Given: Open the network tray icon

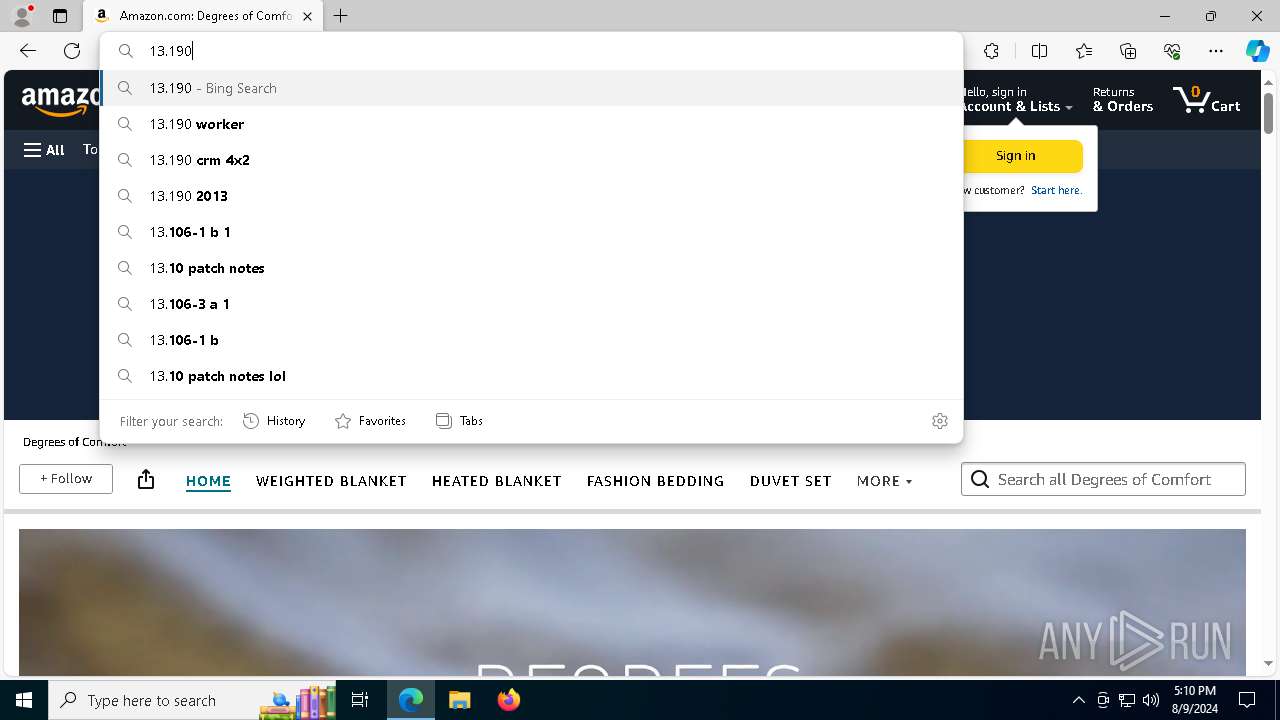Looking at the screenshot, I should 1127,700.
